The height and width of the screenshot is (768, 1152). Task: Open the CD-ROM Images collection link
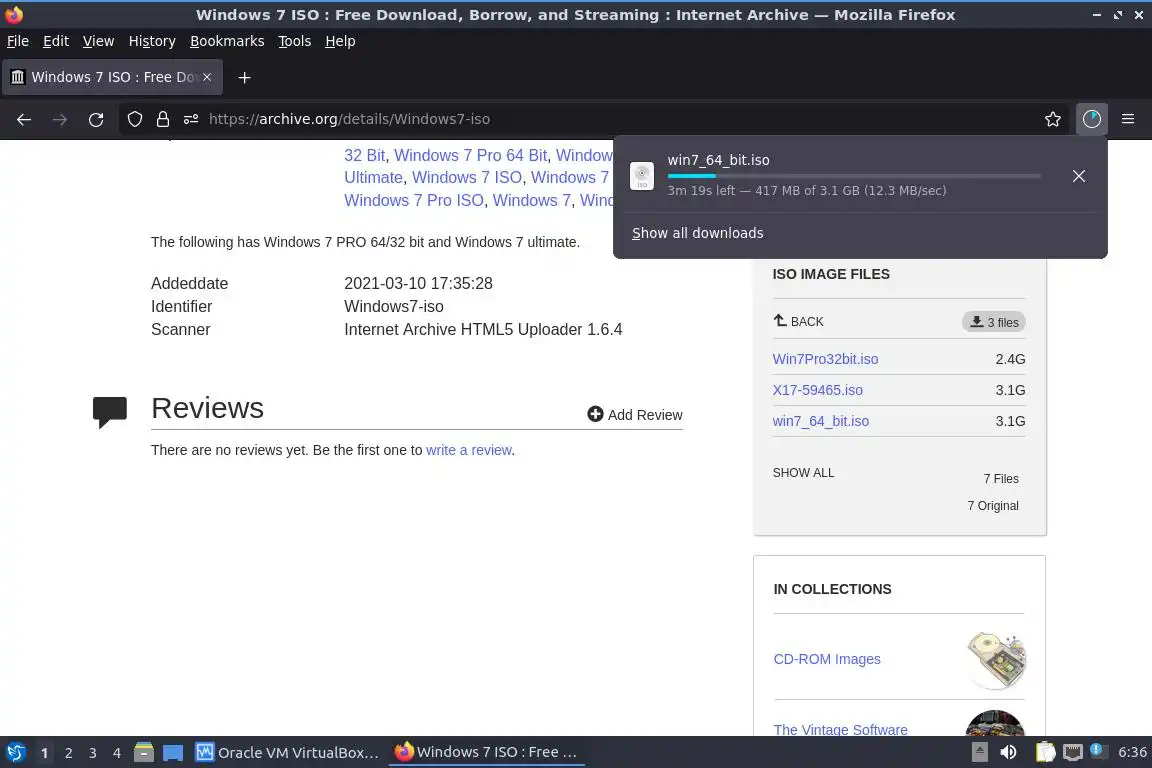pyautogui.click(x=827, y=659)
